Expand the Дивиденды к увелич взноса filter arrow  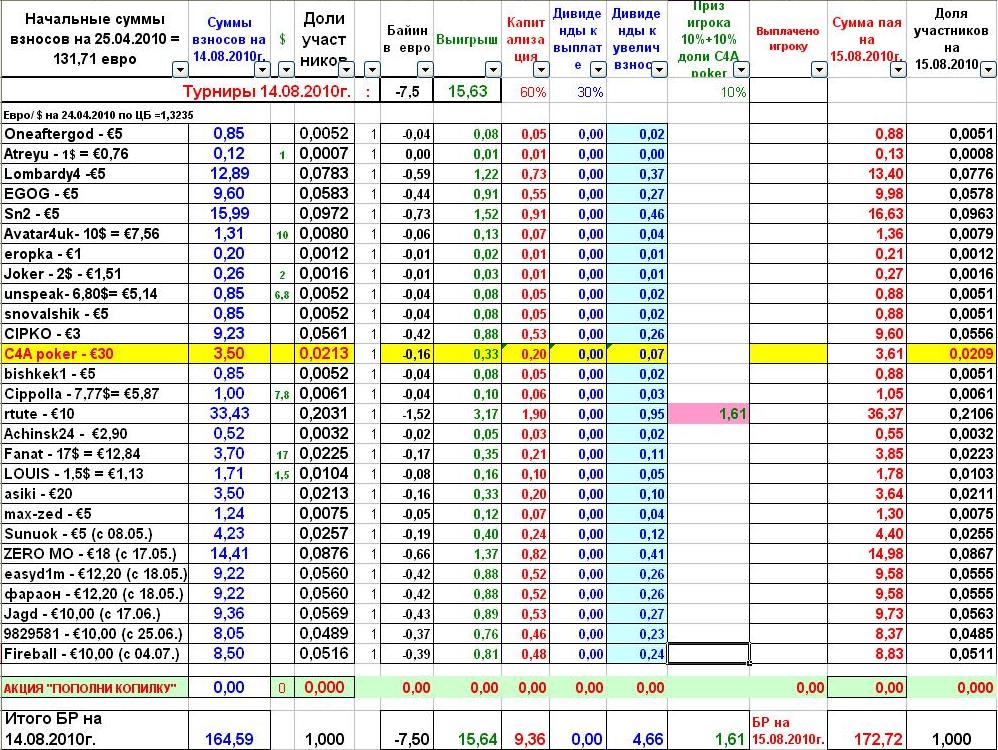pyautogui.click(x=659, y=69)
